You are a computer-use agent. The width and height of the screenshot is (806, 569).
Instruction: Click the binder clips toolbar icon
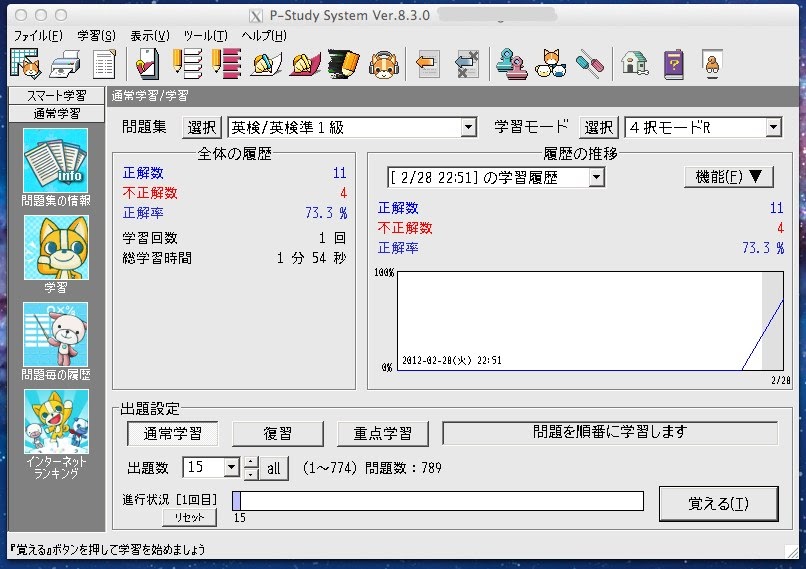coord(512,64)
